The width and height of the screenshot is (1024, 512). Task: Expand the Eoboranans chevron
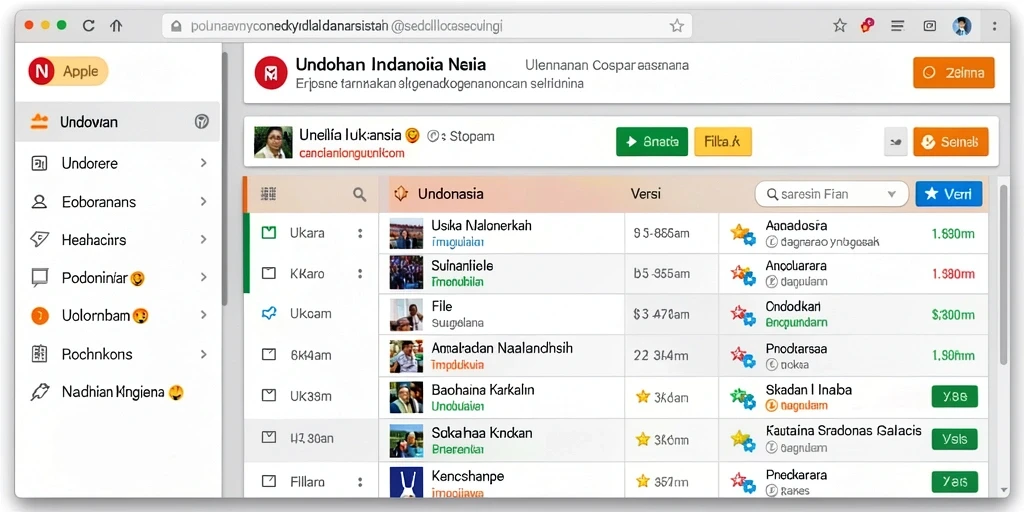(x=204, y=202)
